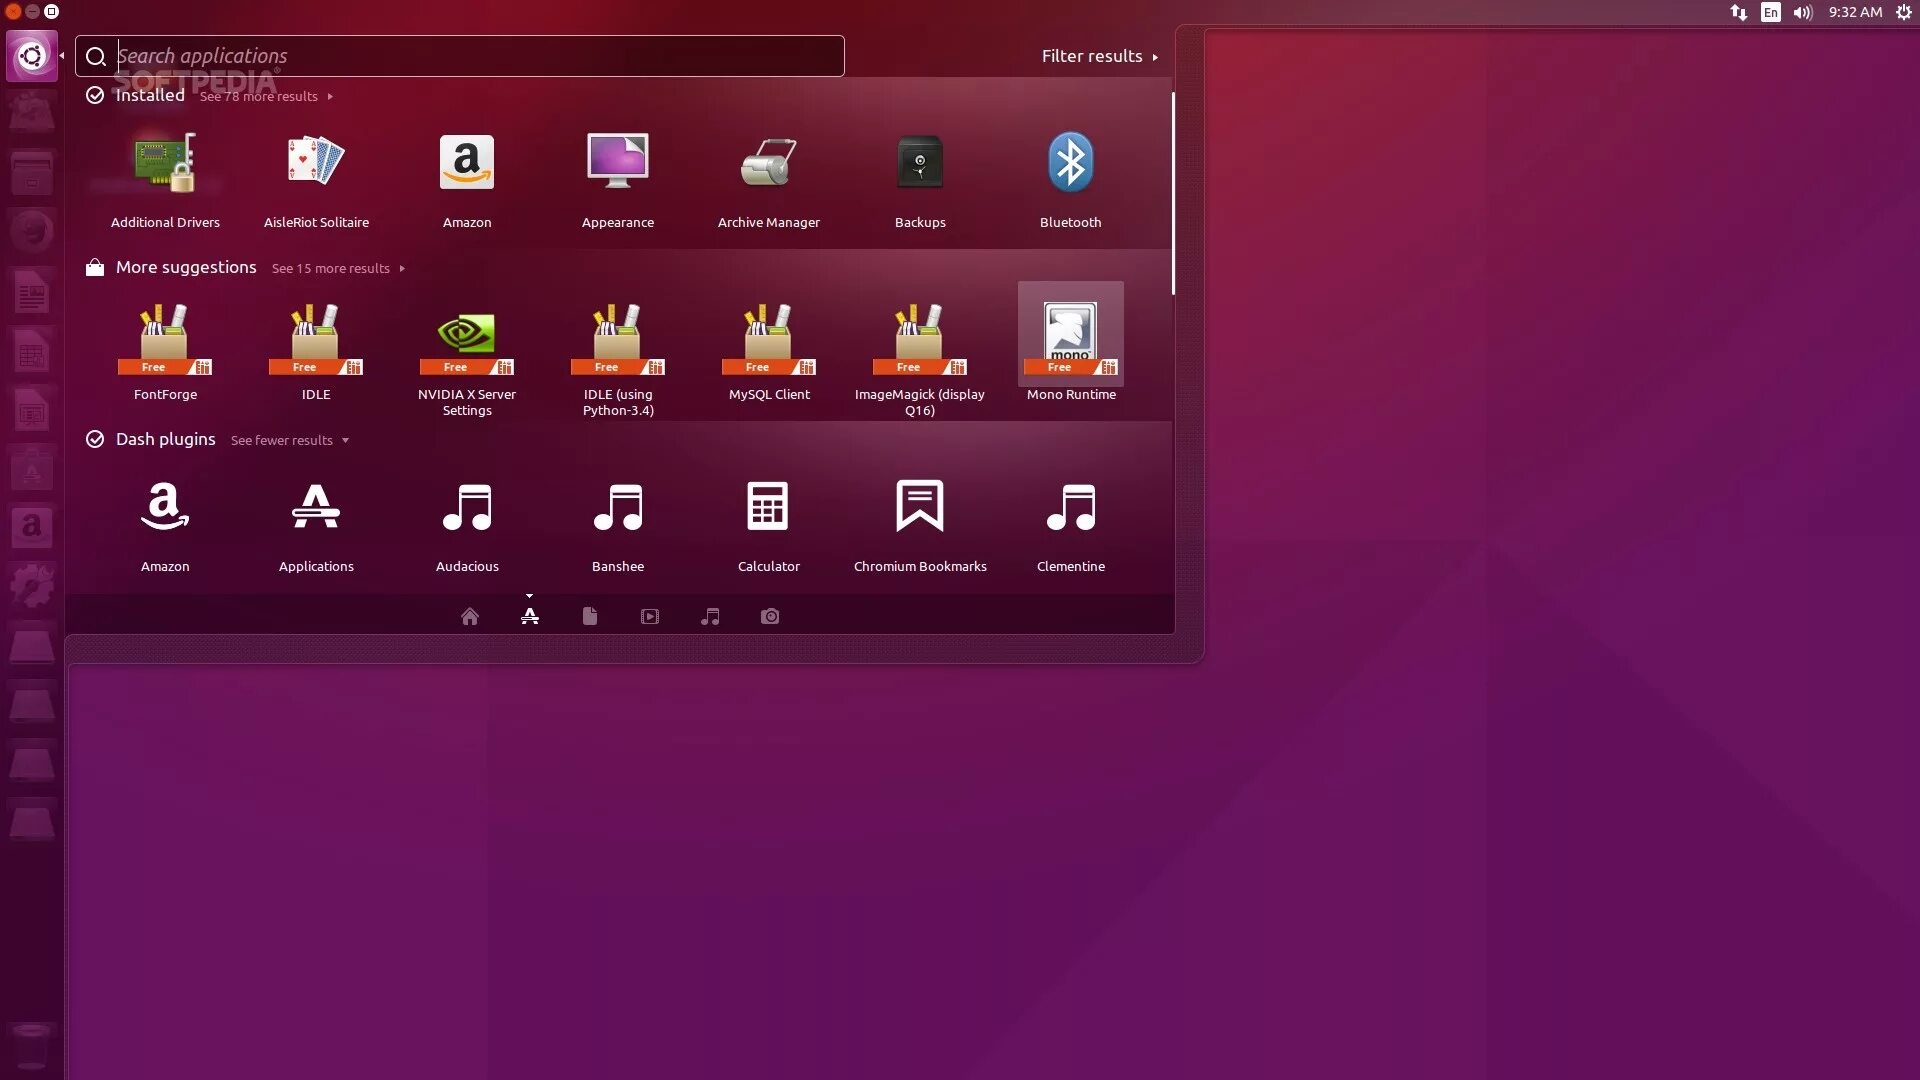The height and width of the screenshot is (1080, 1920).
Task: Toggle the Banshee dash plugin
Action: [617, 508]
